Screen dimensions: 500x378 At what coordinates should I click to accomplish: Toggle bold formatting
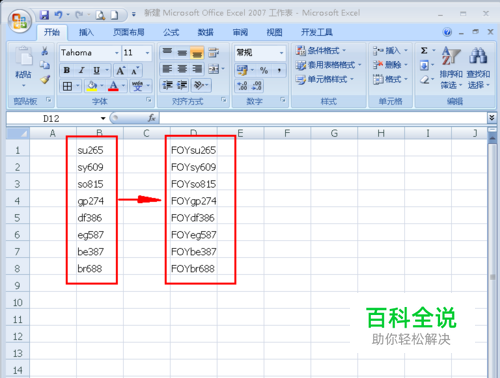tap(67, 70)
